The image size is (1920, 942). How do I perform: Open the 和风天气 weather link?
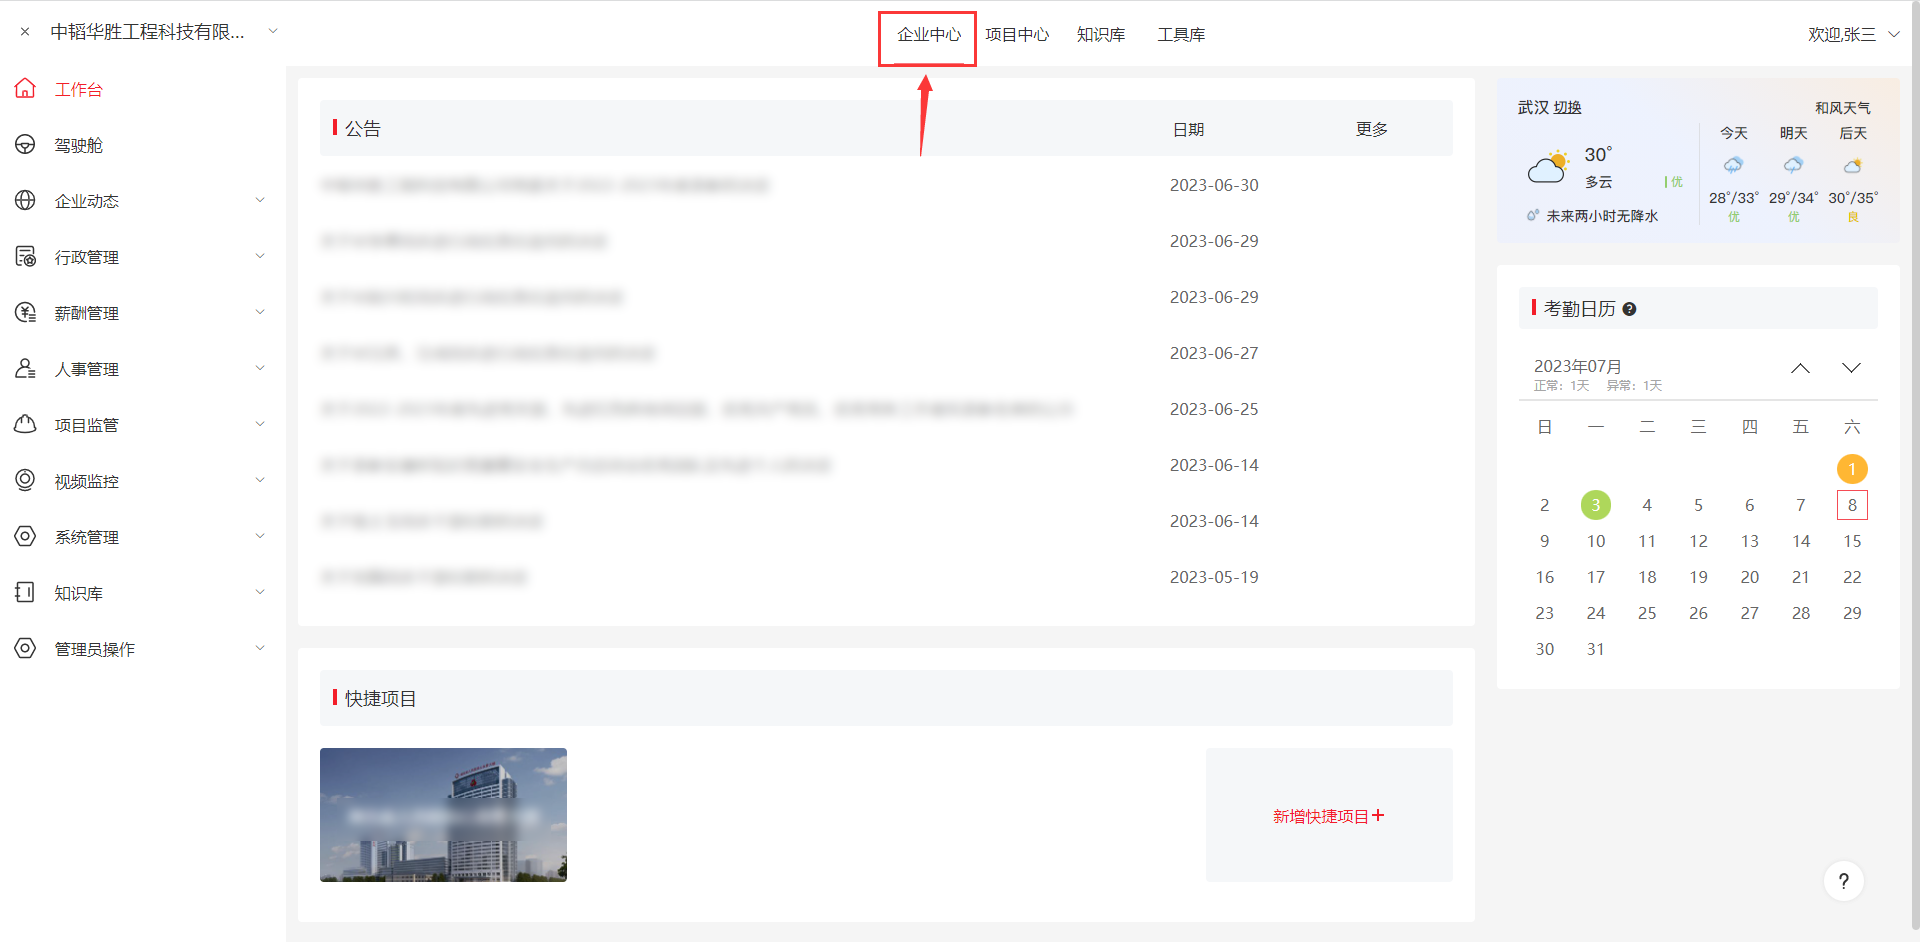(x=1843, y=108)
